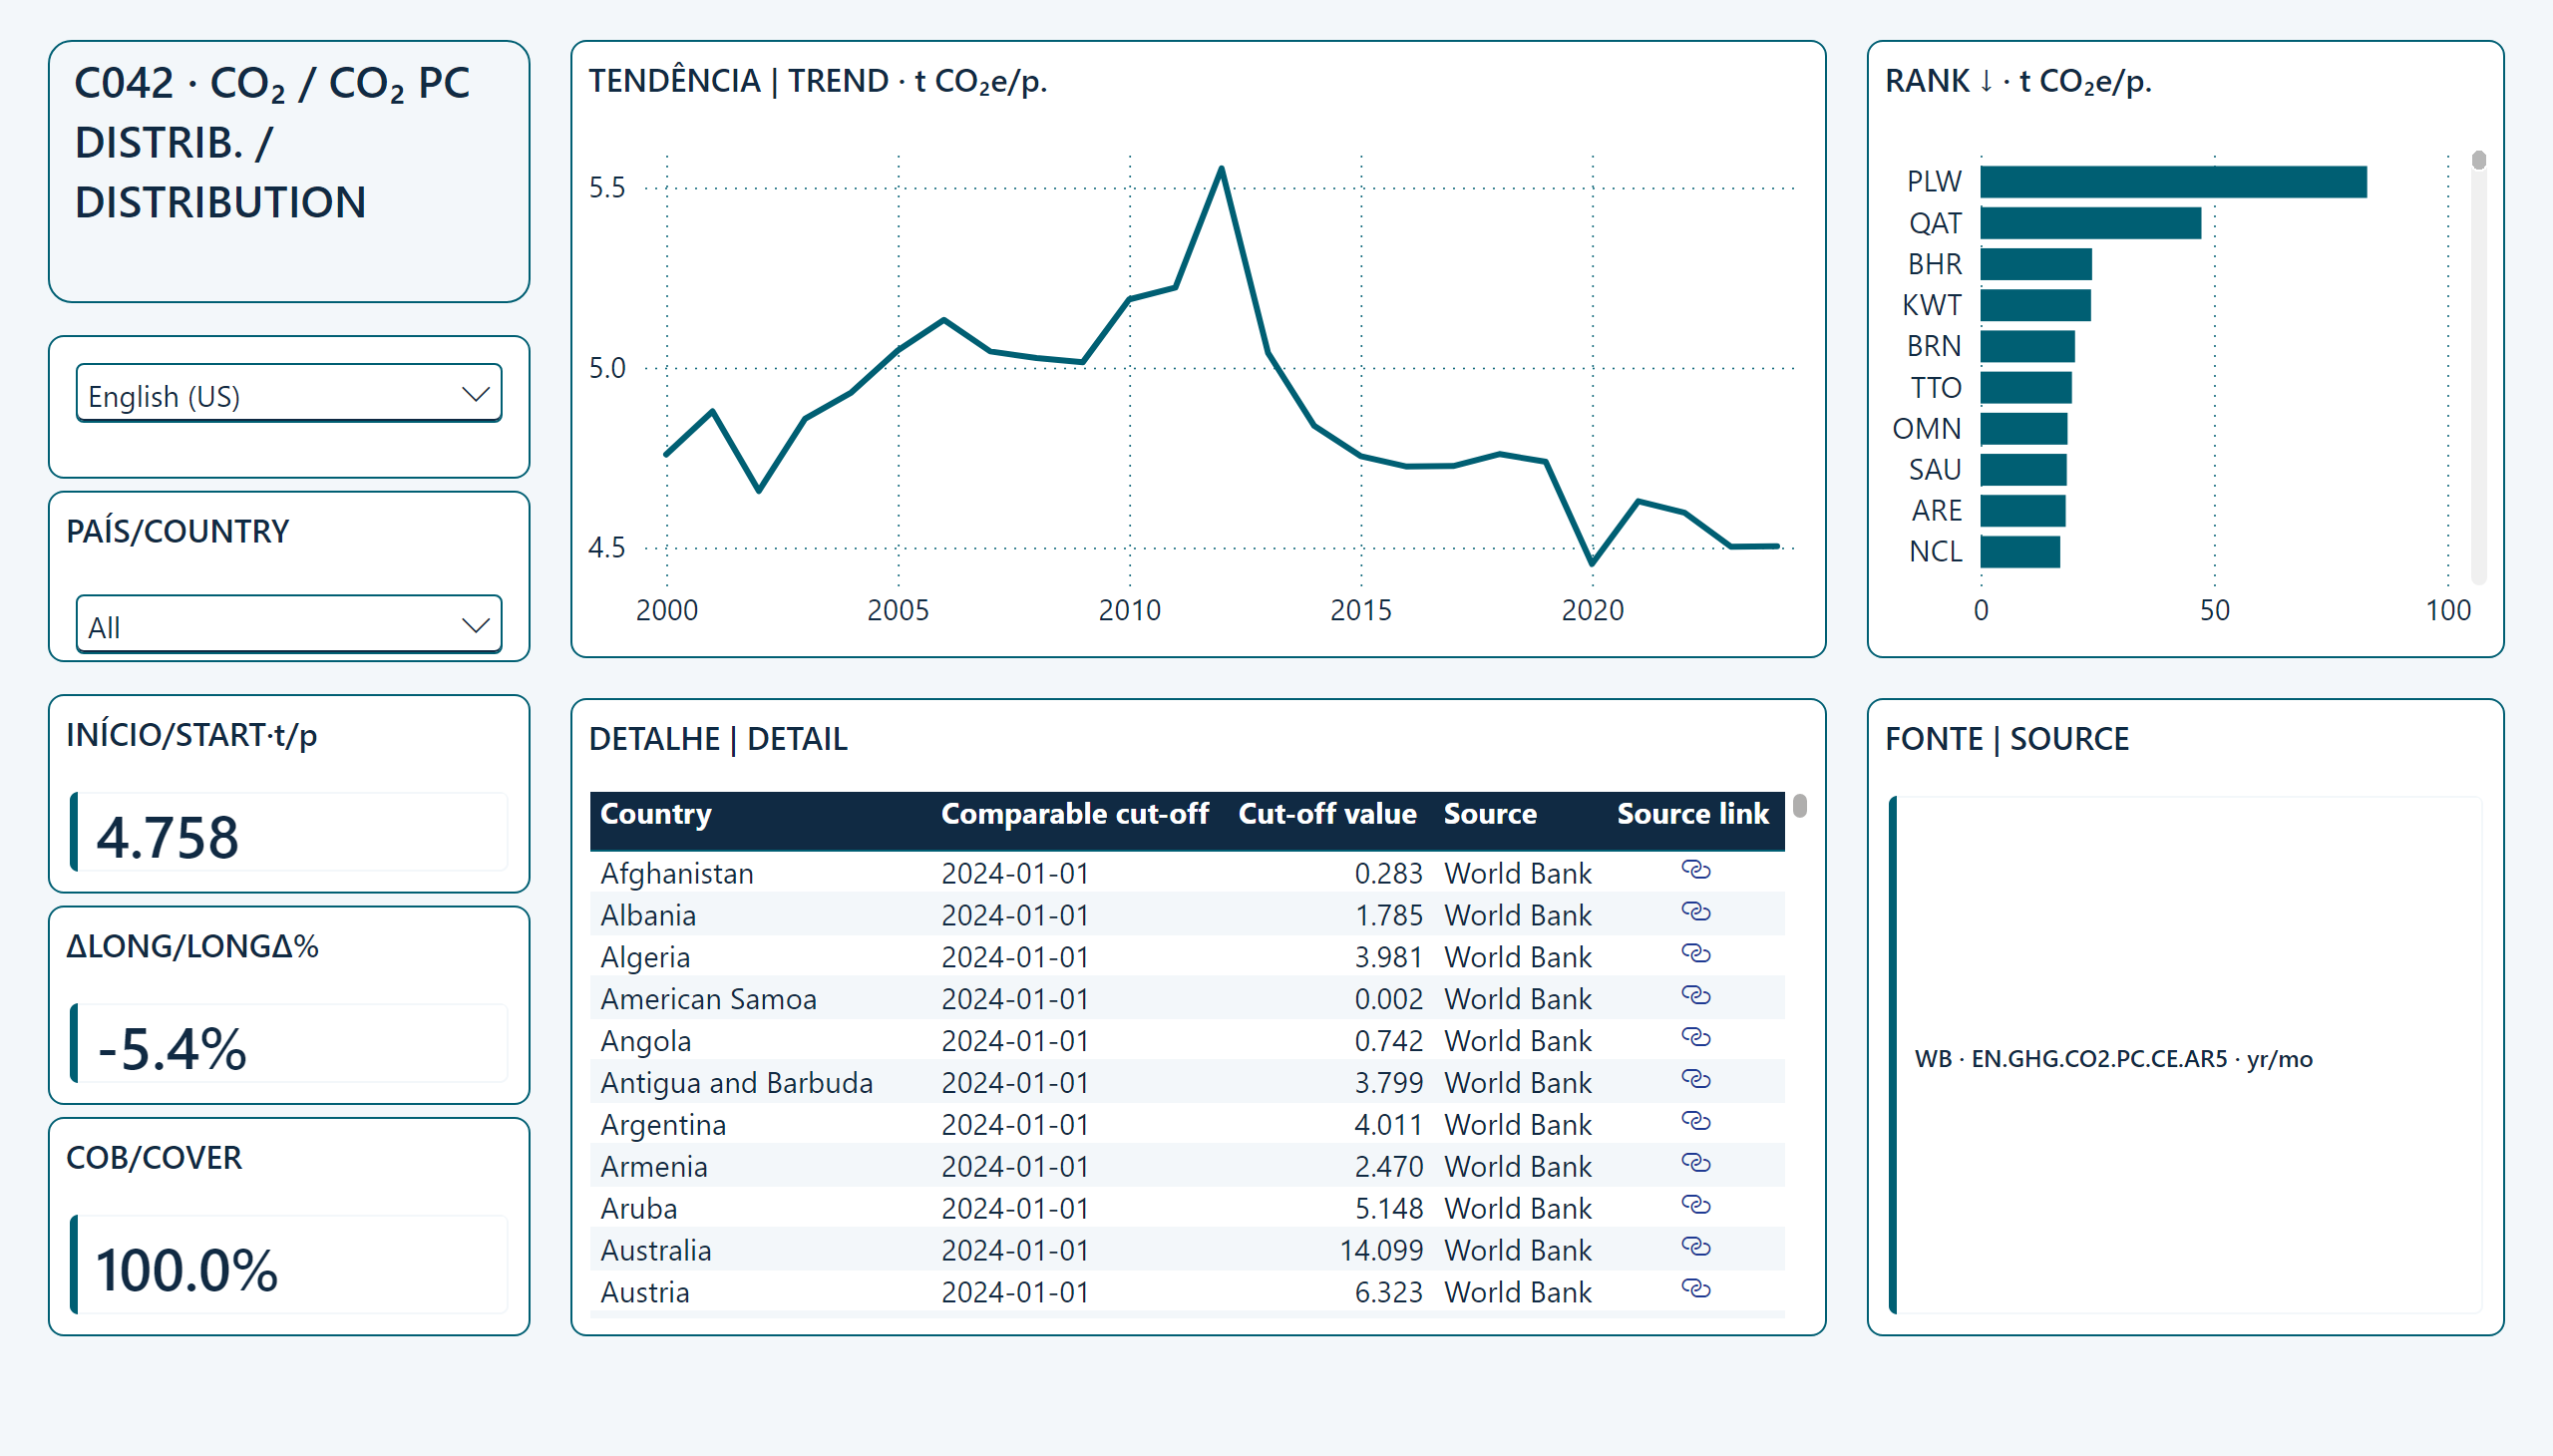Click Angola's World Bank source cell
Image resolution: width=2553 pixels, height=1456 pixels.
click(x=1518, y=1041)
